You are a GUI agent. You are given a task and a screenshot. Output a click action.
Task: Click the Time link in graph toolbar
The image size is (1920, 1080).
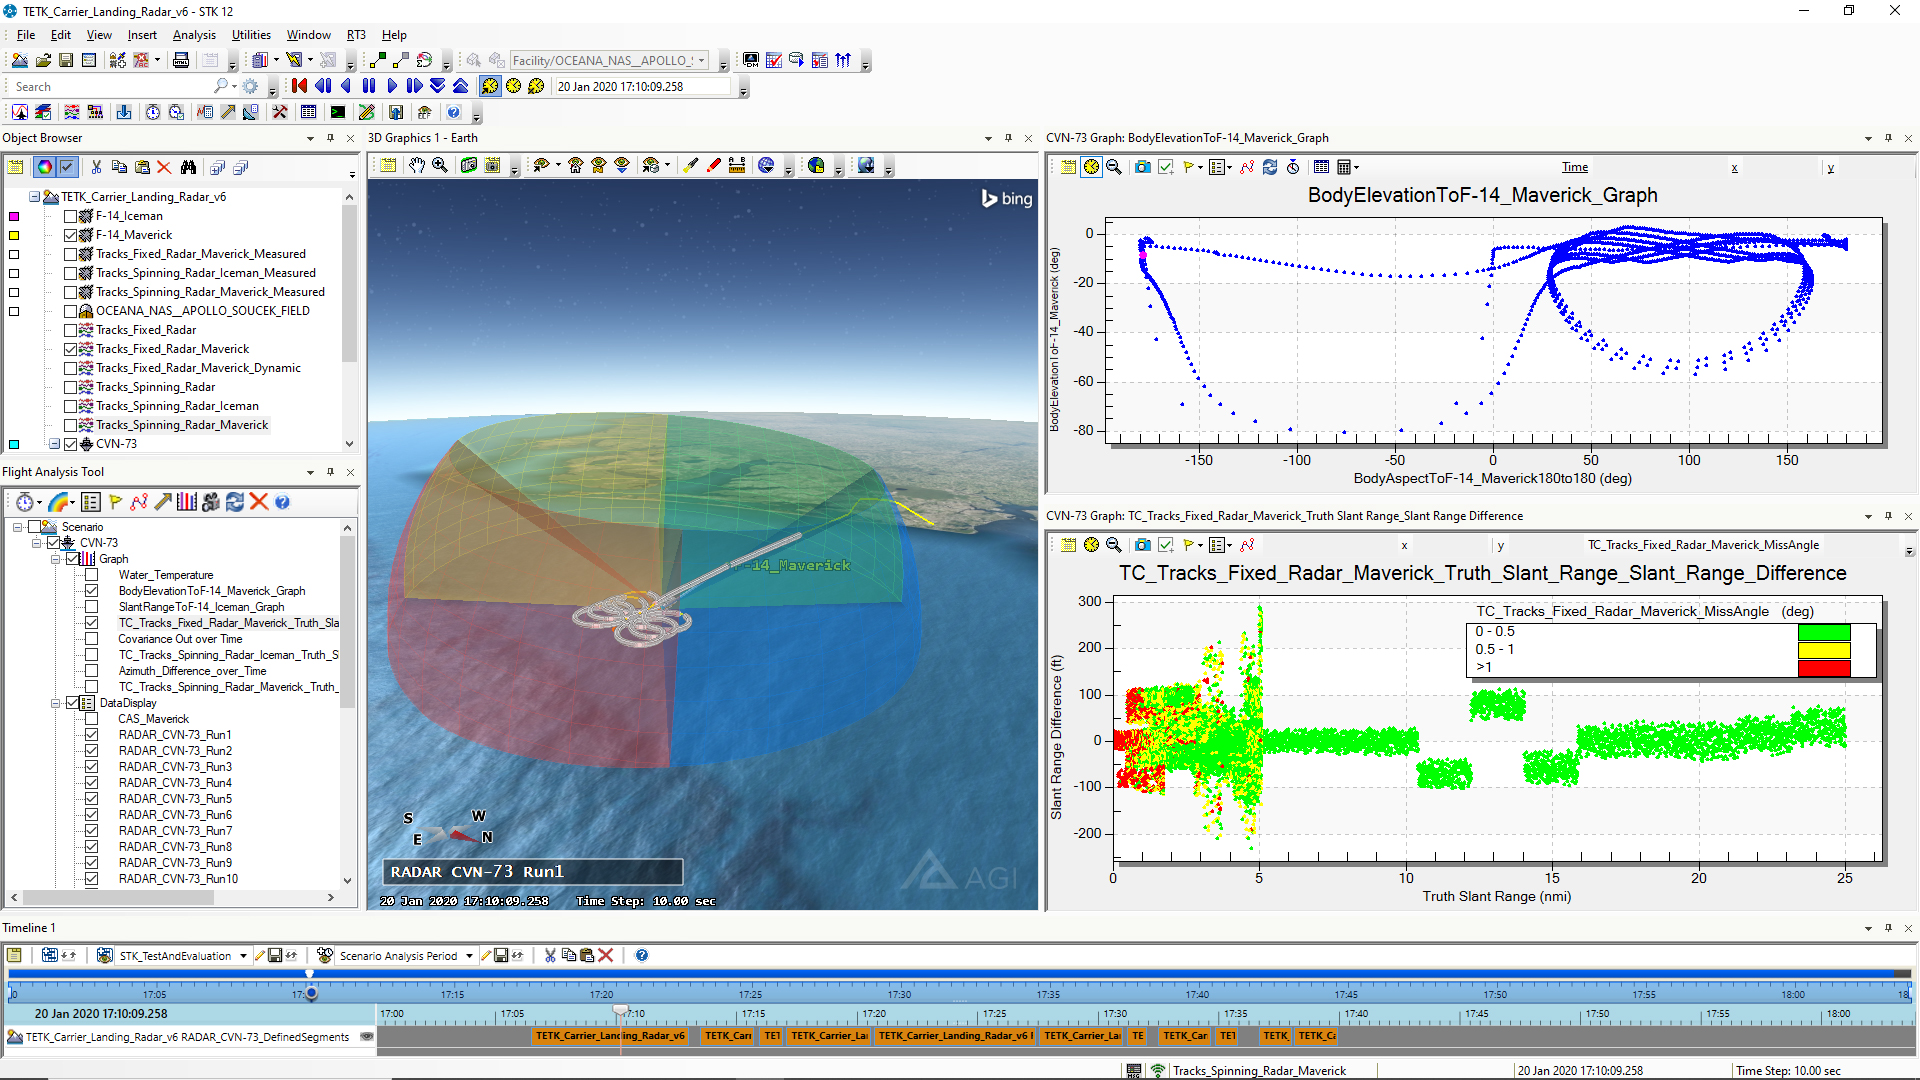(x=1574, y=167)
